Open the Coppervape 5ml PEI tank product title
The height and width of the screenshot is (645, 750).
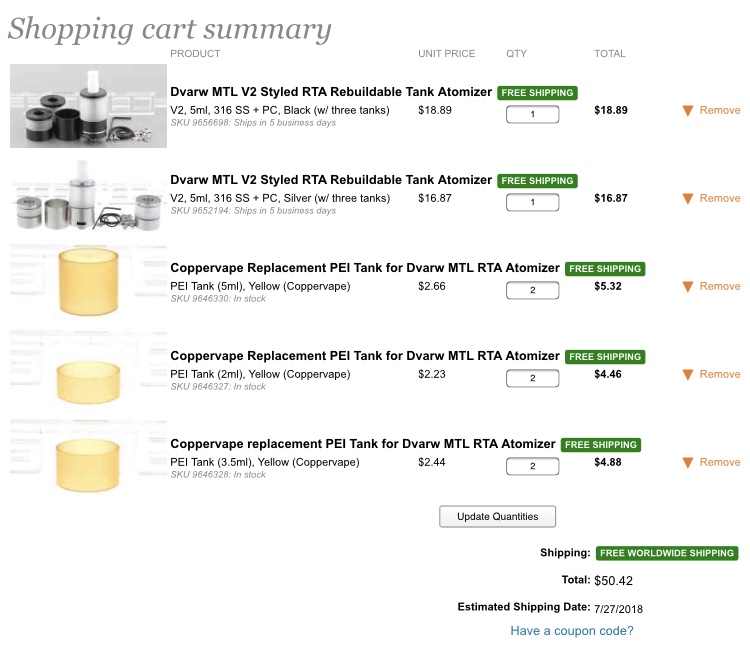tap(365, 268)
